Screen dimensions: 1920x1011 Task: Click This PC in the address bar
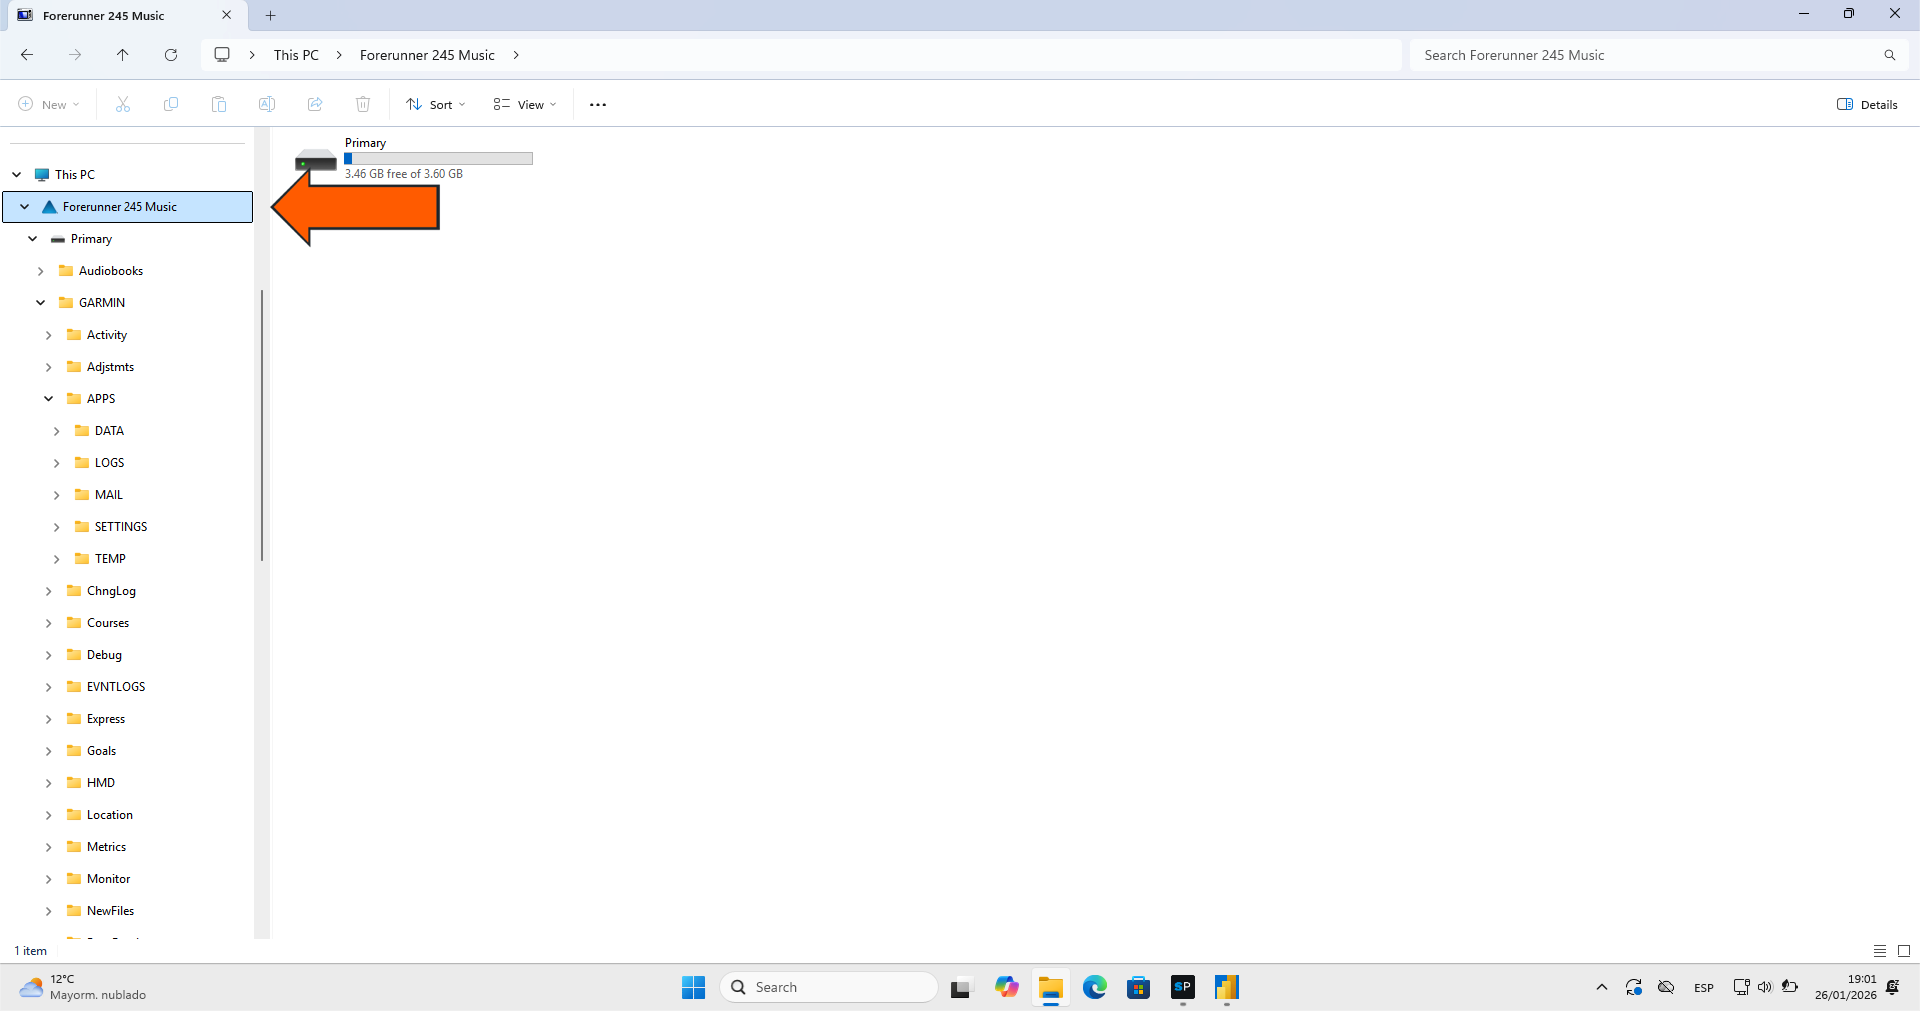[x=296, y=55]
